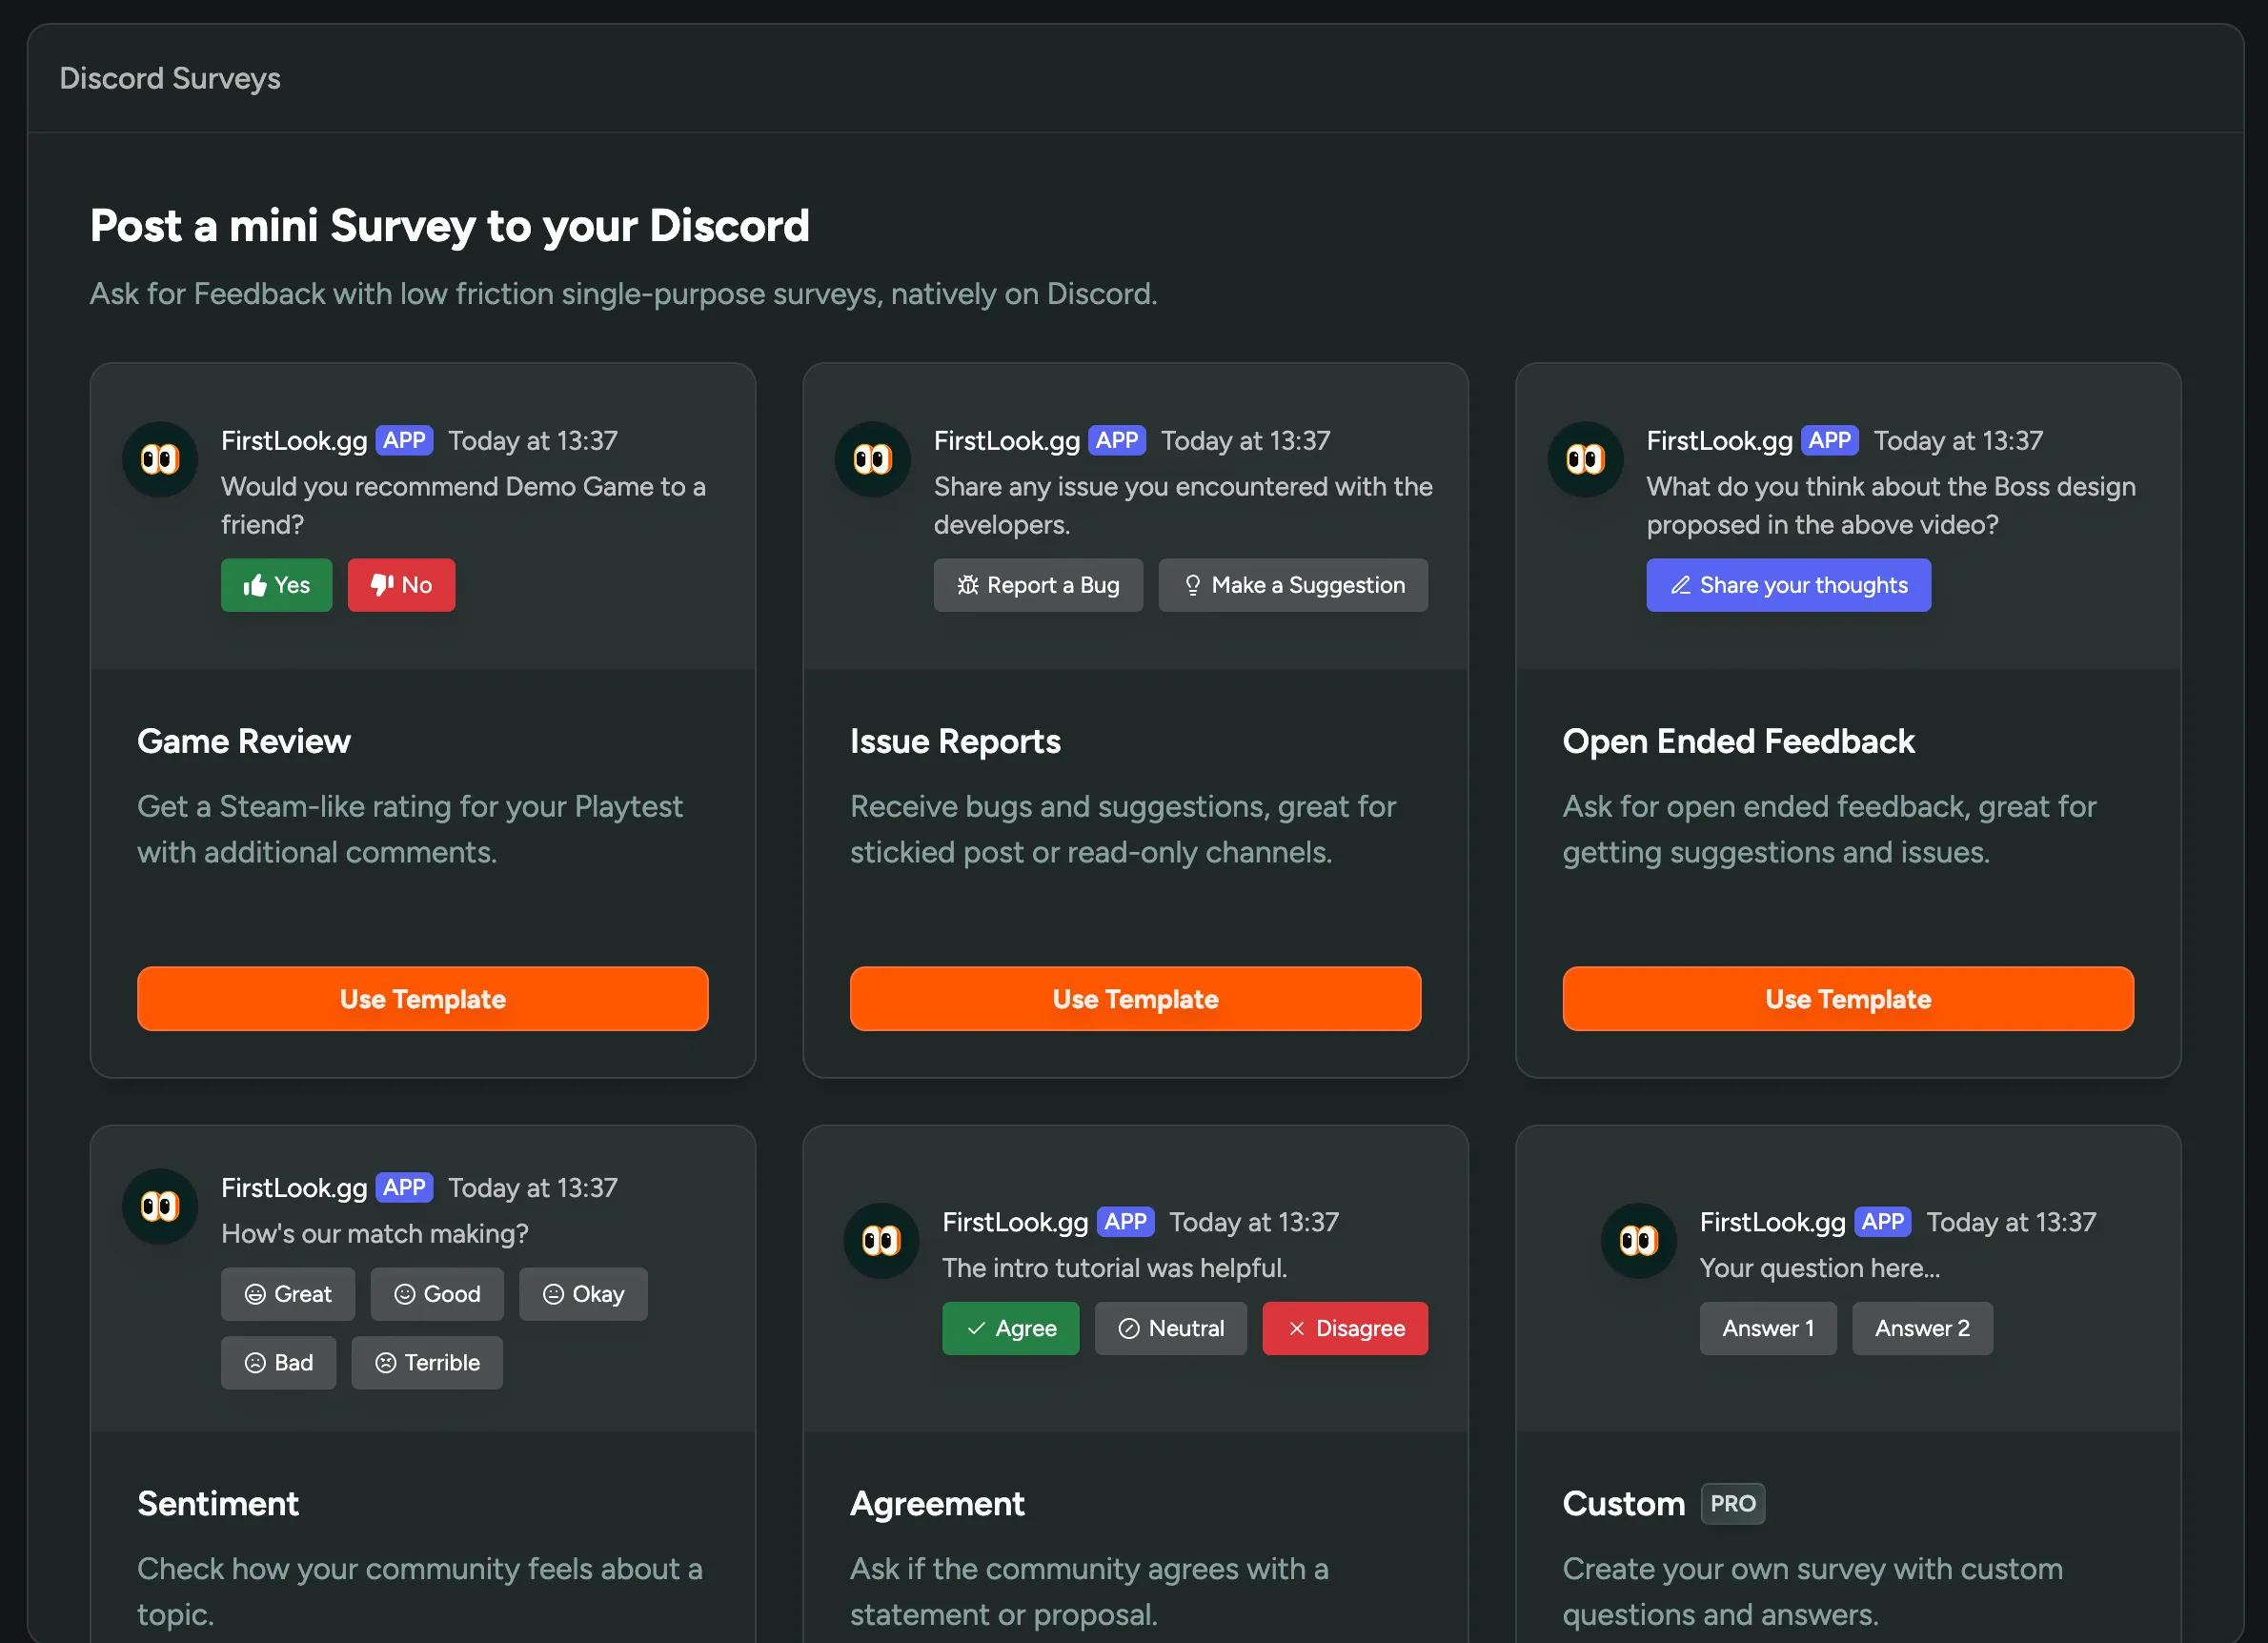This screenshot has width=2268, height=1643.
Task: Click the FirstLook.gg avatar in the Game Review card
Action: click(x=160, y=459)
